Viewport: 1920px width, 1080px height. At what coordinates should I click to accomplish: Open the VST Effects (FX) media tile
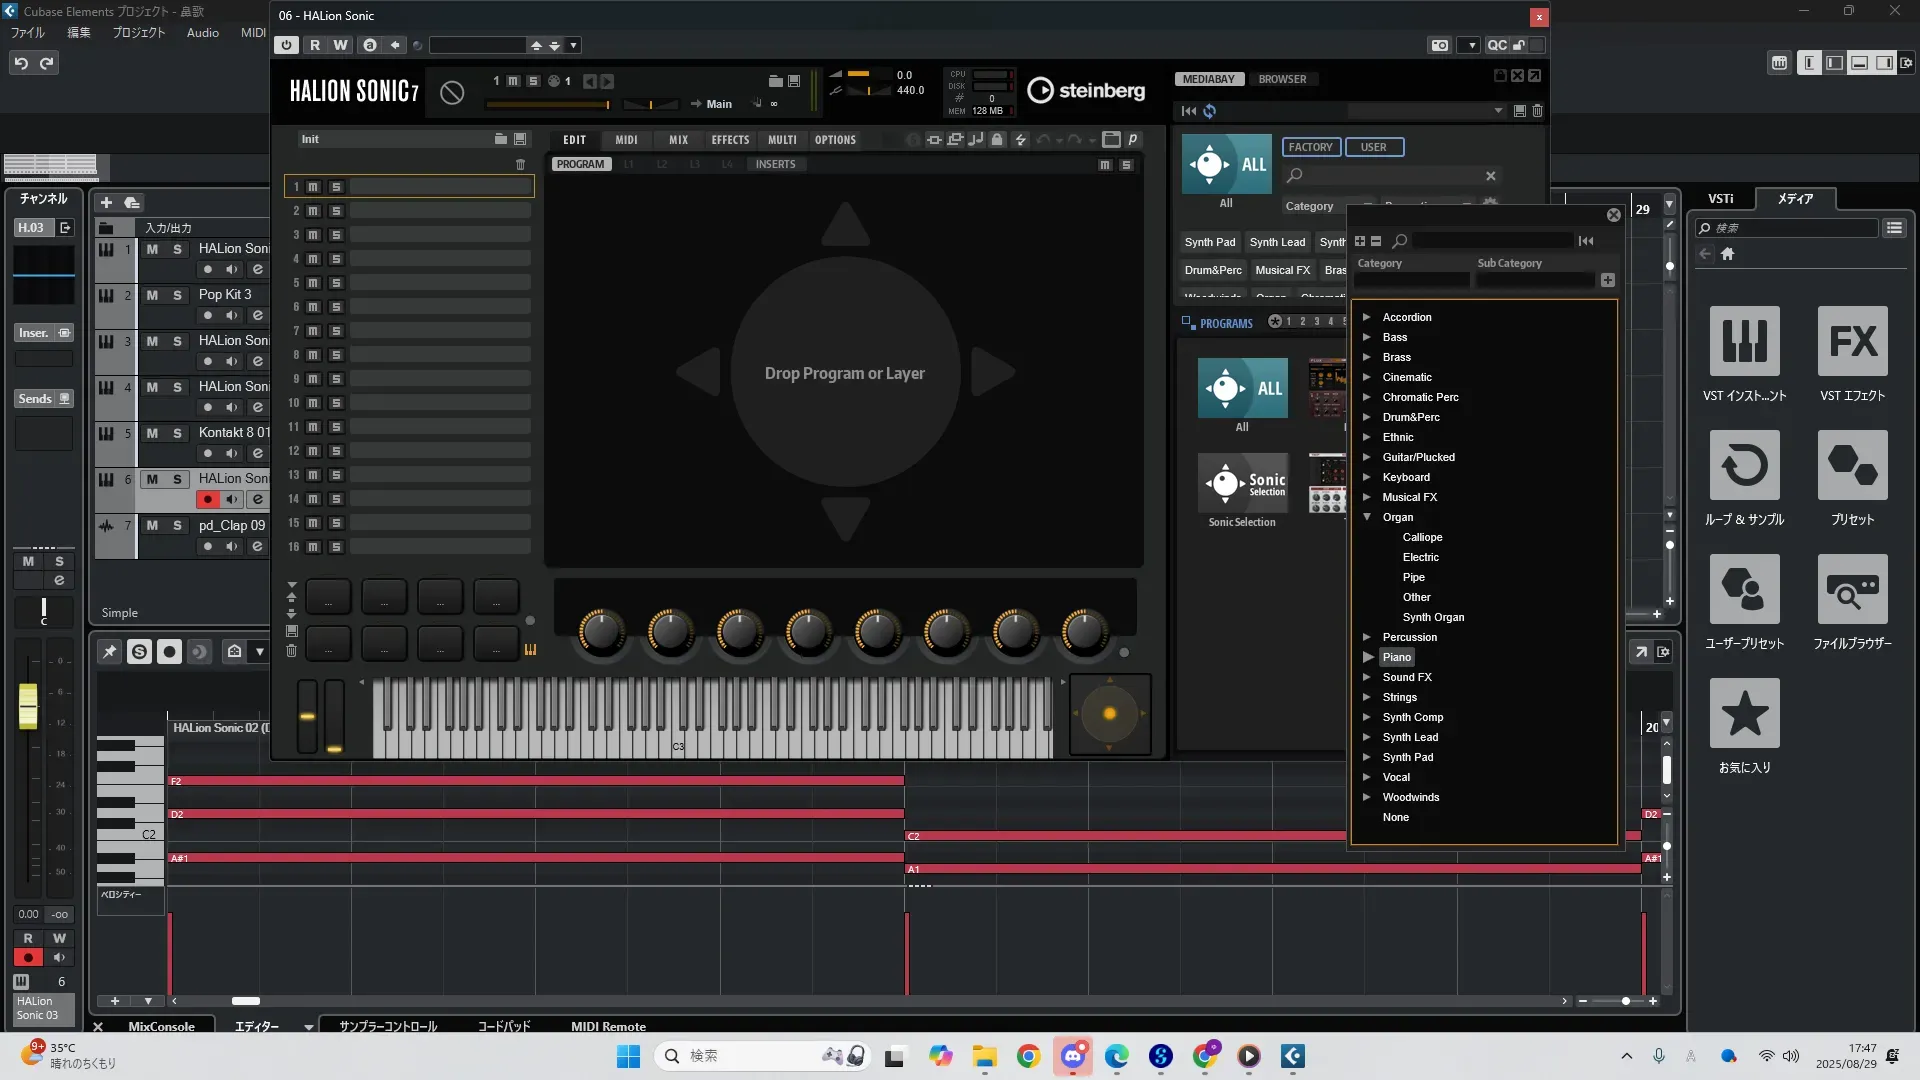(x=1852, y=342)
